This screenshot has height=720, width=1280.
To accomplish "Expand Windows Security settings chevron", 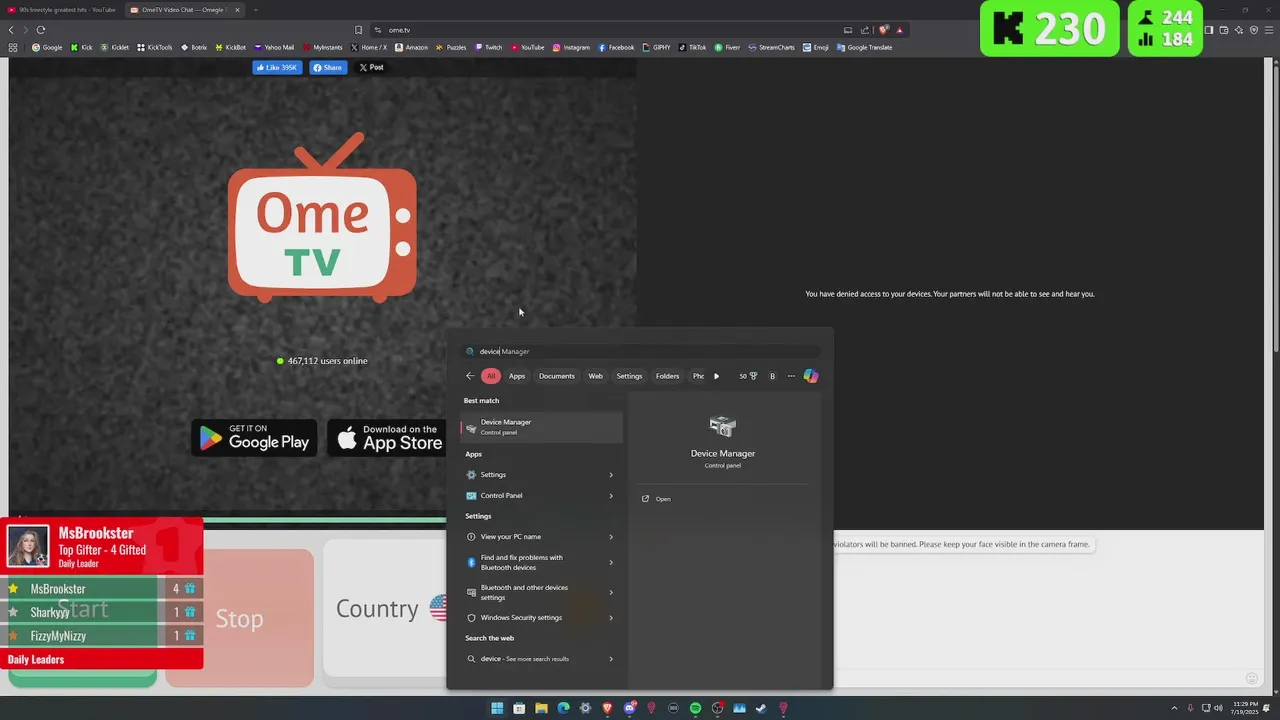I will [611, 618].
